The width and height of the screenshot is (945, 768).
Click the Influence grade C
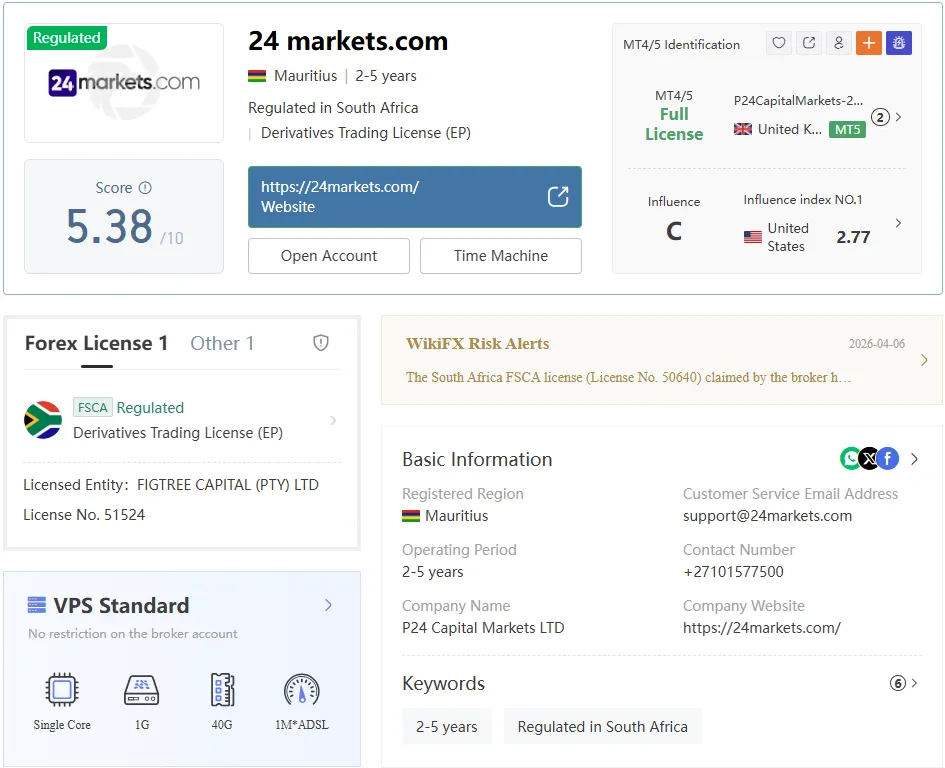pyautogui.click(x=674, y=231)
